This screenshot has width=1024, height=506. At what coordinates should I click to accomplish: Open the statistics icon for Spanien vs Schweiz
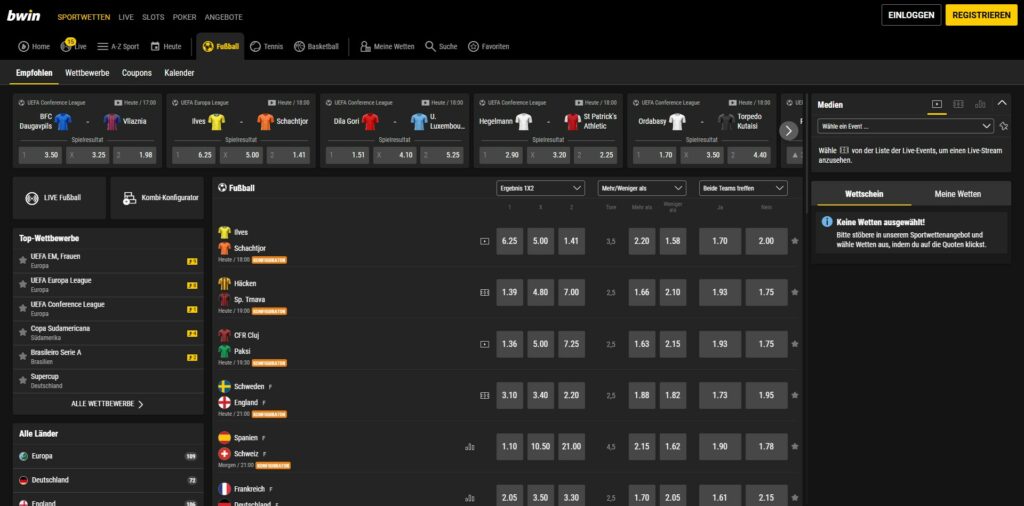coord(470,447)
